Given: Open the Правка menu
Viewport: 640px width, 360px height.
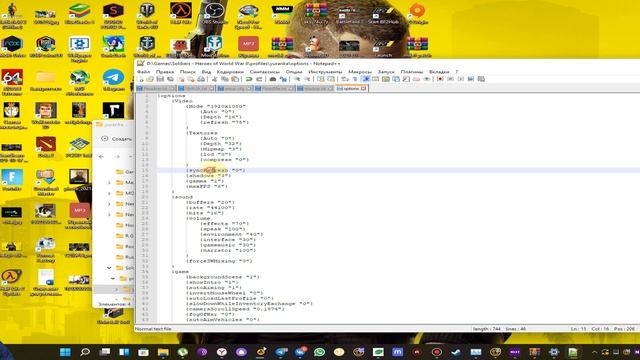Looking at the screenshot, I should [165, 72].
